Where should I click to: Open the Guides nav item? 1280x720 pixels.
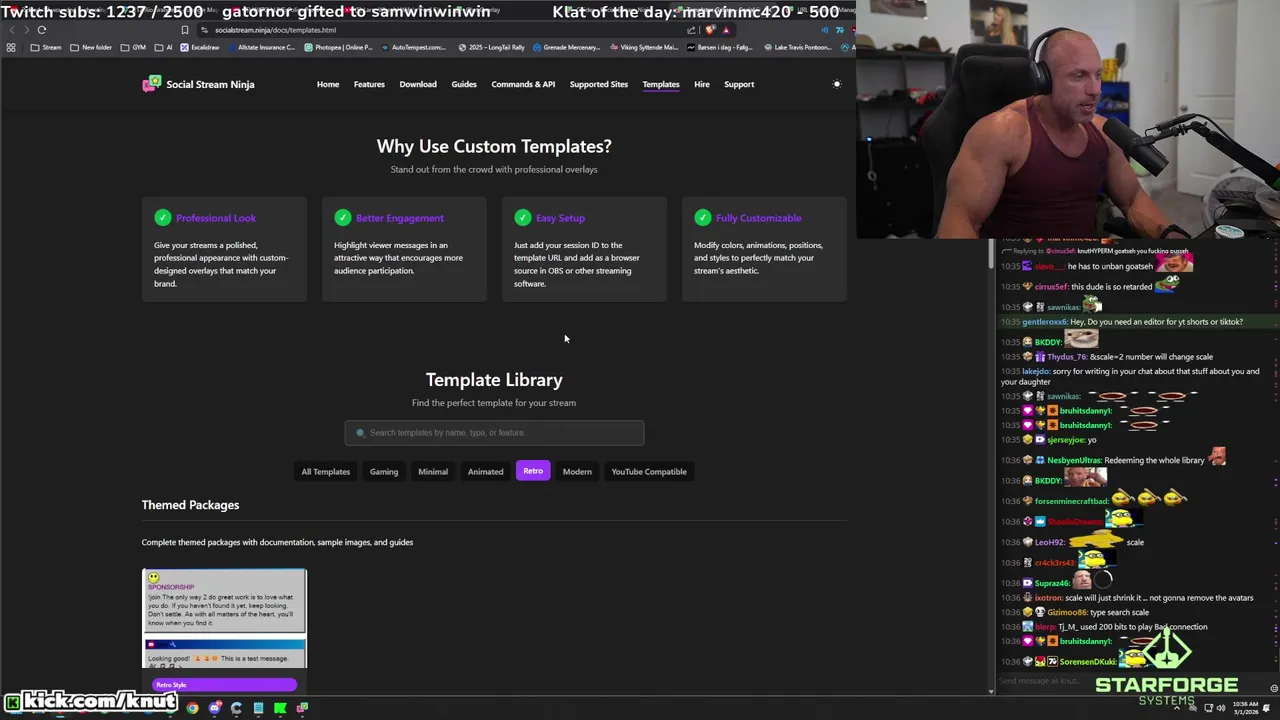point(464,84)
